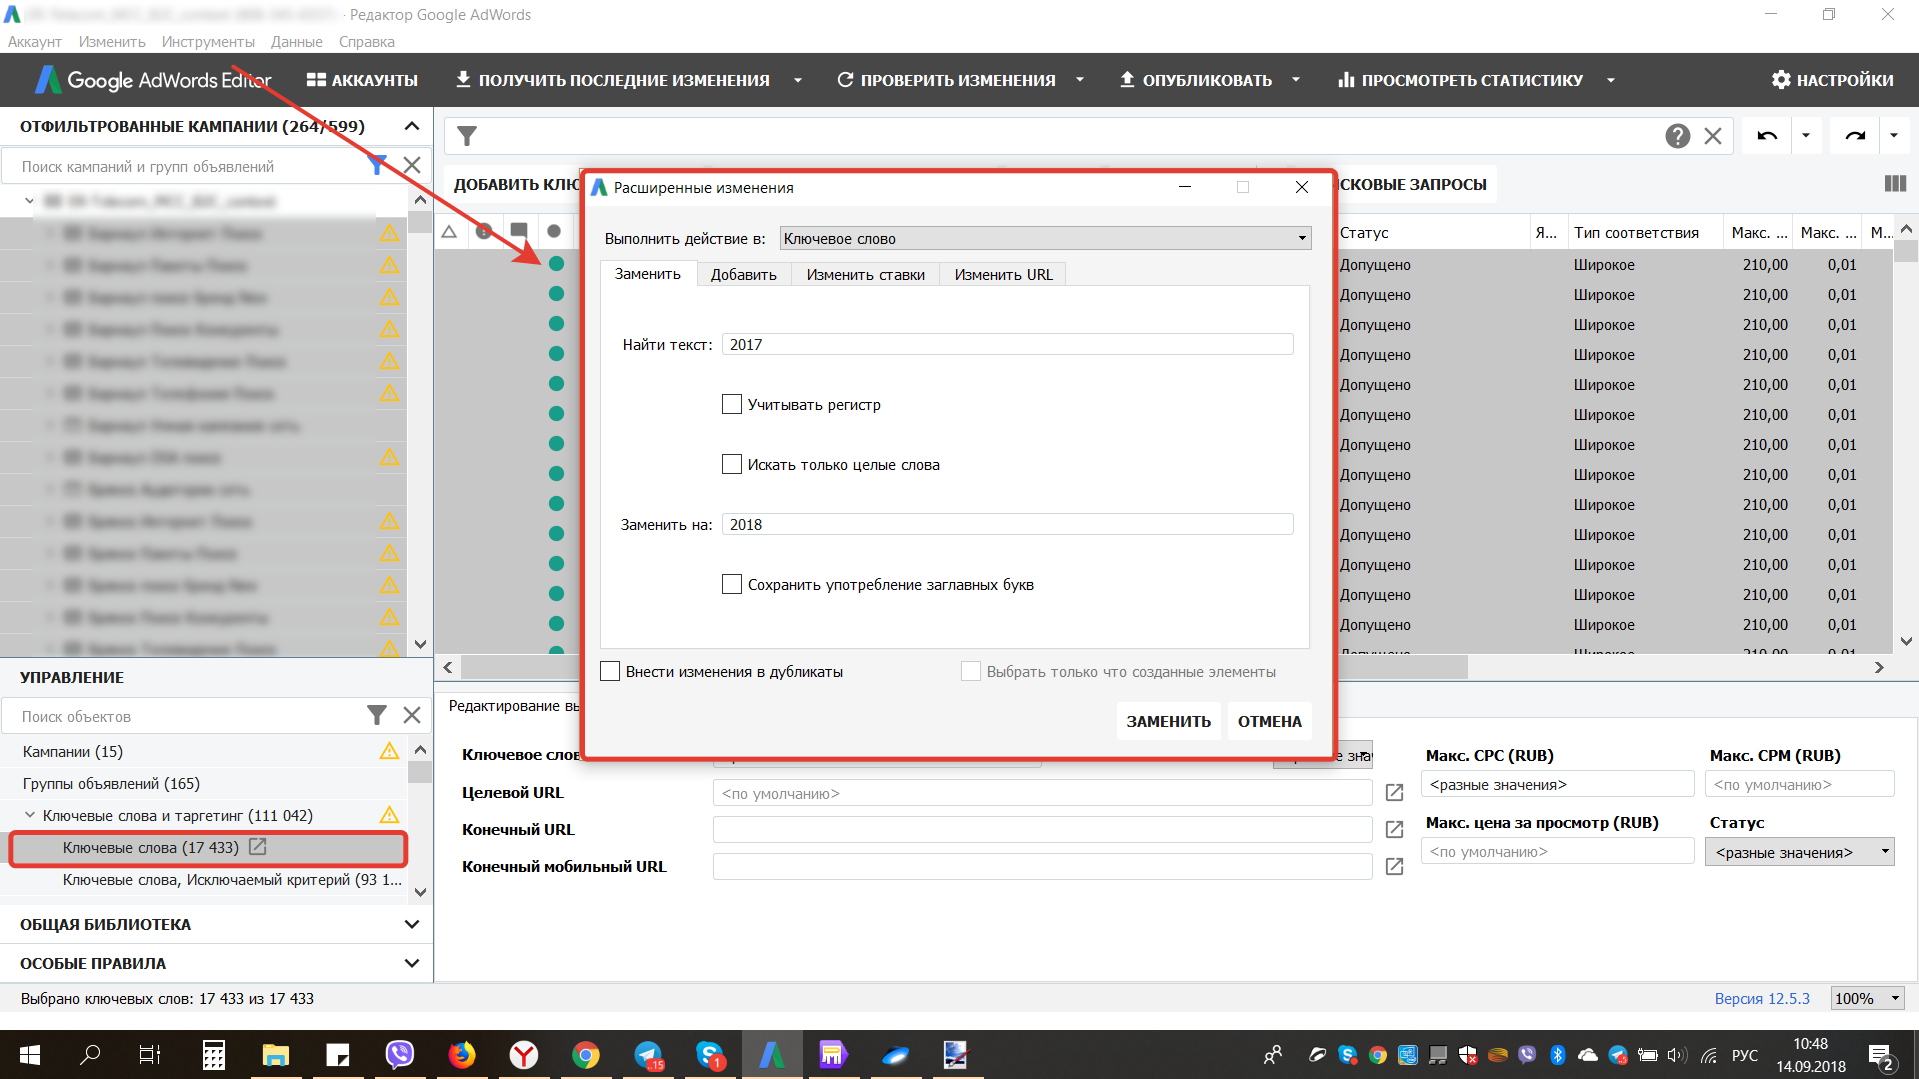
Task: Open dropdown arrow next to Получить последние изменения
Action: pos(798,80)
